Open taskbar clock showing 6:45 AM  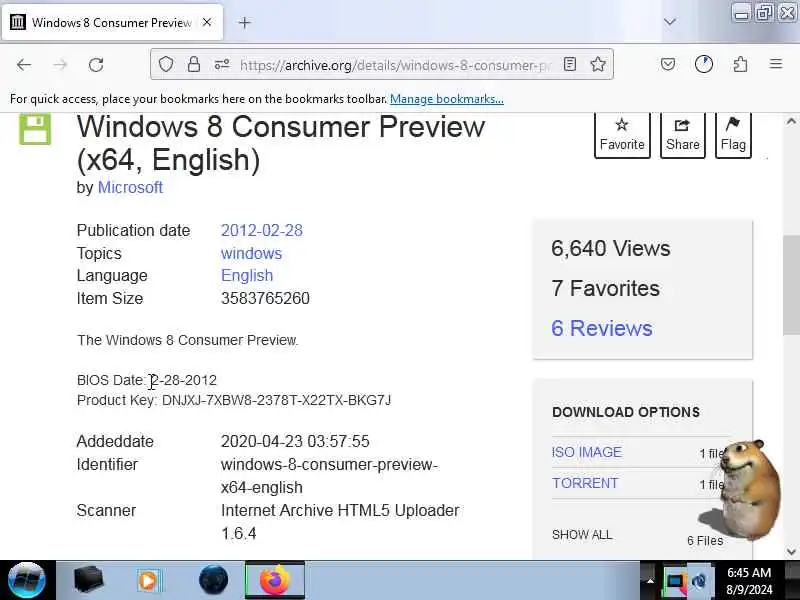[749, 581]
